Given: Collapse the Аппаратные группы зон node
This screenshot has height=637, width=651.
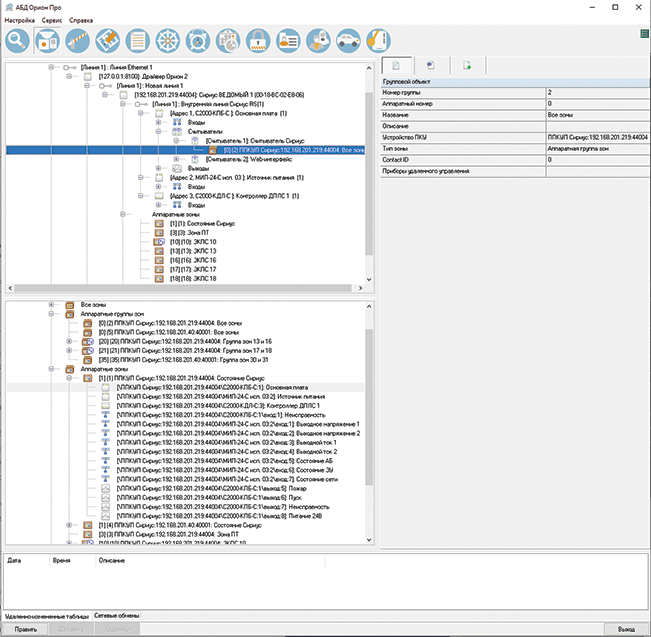Looking at the screenshot, I should click(x=51, y=313).
